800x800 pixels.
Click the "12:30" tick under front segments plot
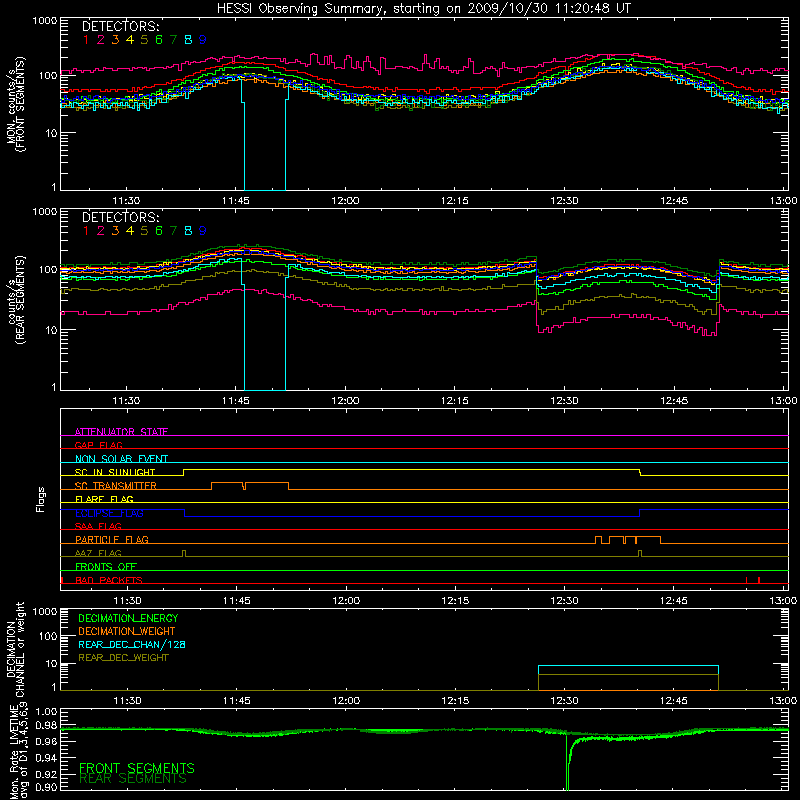pos(564,201)
